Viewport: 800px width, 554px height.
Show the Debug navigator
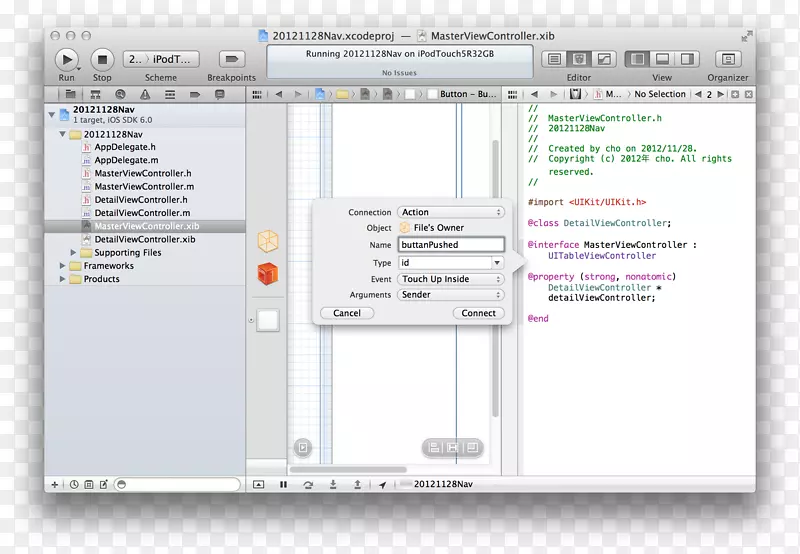(170, 94)
